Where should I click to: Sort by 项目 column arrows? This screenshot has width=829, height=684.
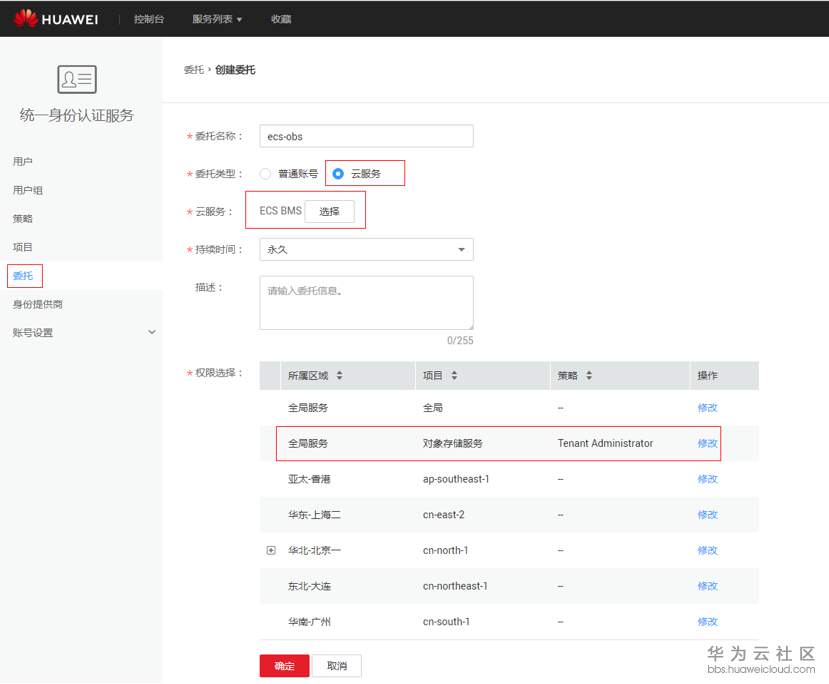click(x=454, y=375)
